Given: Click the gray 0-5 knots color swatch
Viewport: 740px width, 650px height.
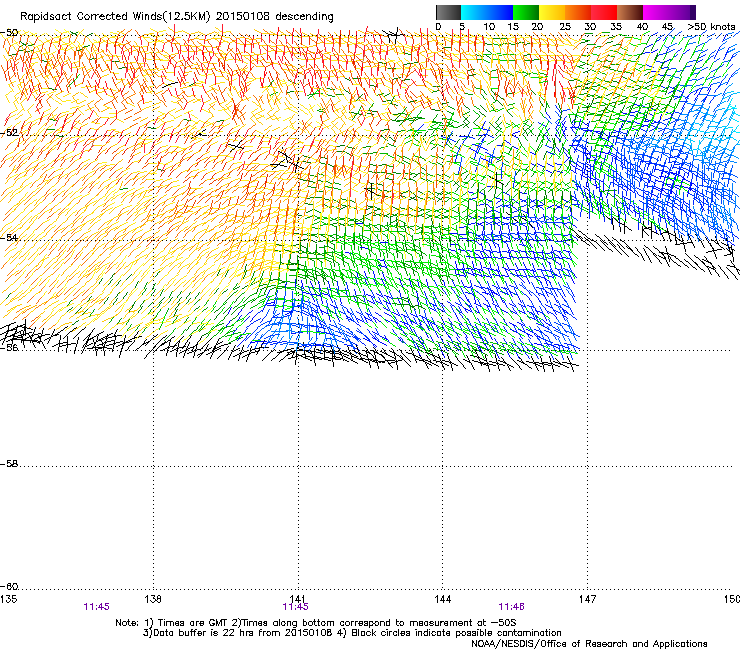Looking at the screenshot, I should pyautogui.click(x=448, y=12).
